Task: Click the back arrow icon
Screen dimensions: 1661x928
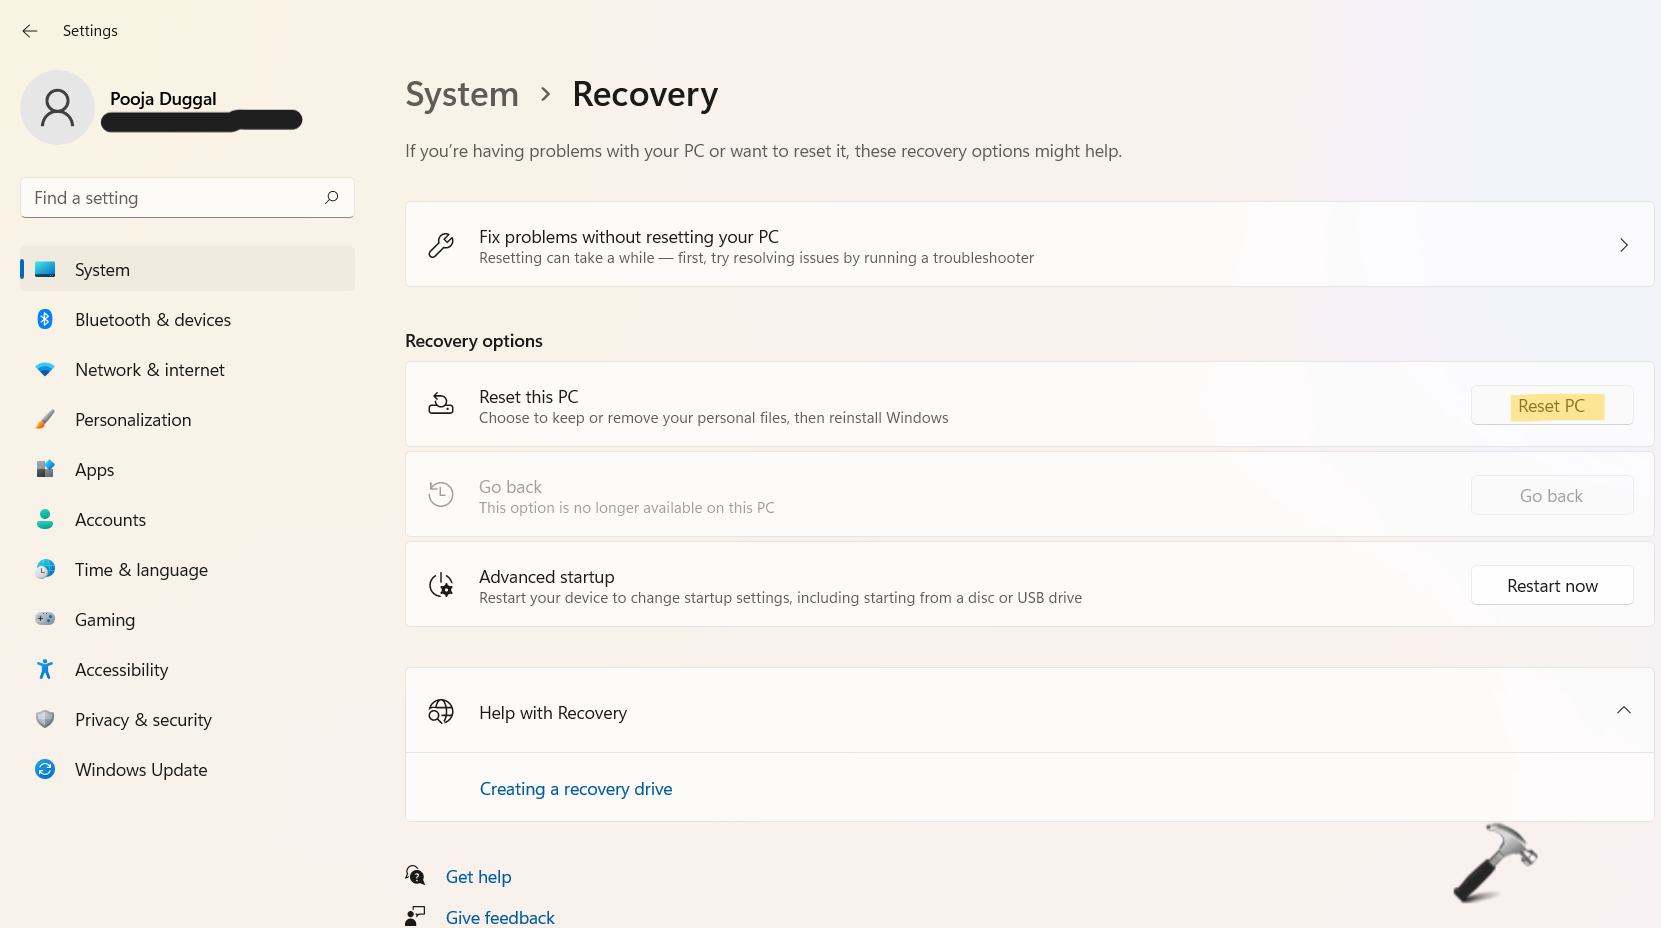Action: (x=30, y=31)
